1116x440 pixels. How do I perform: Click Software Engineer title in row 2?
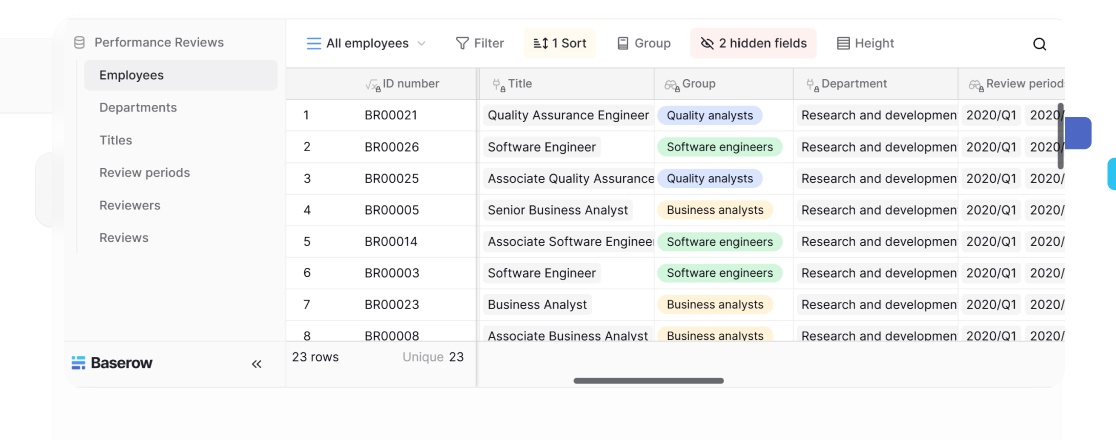point(542,147)
